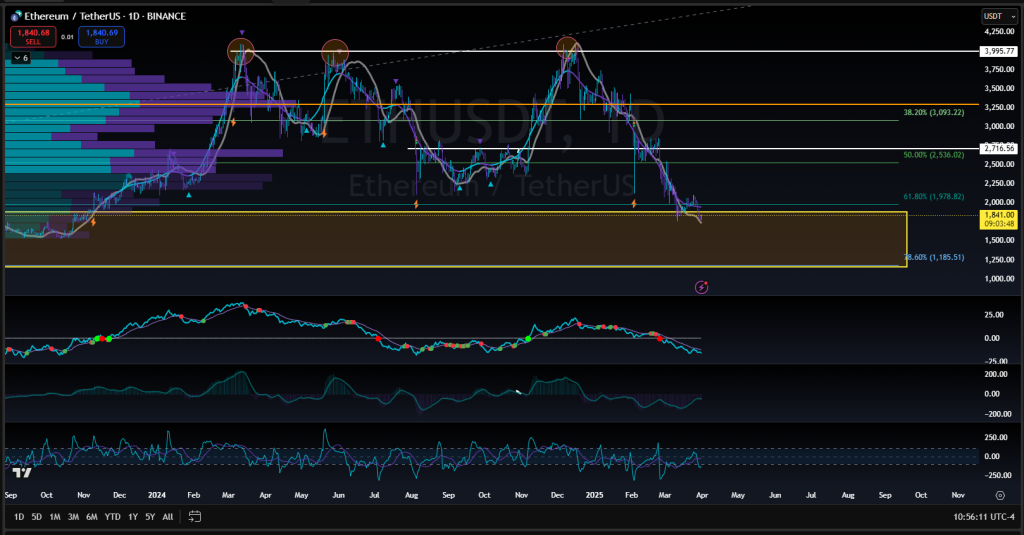Image resolution: width=1024 pixels, height=535 pixels.
Task: Open the Go to date calendar icon
Action: pyautogui.click(x=195, y=516)
